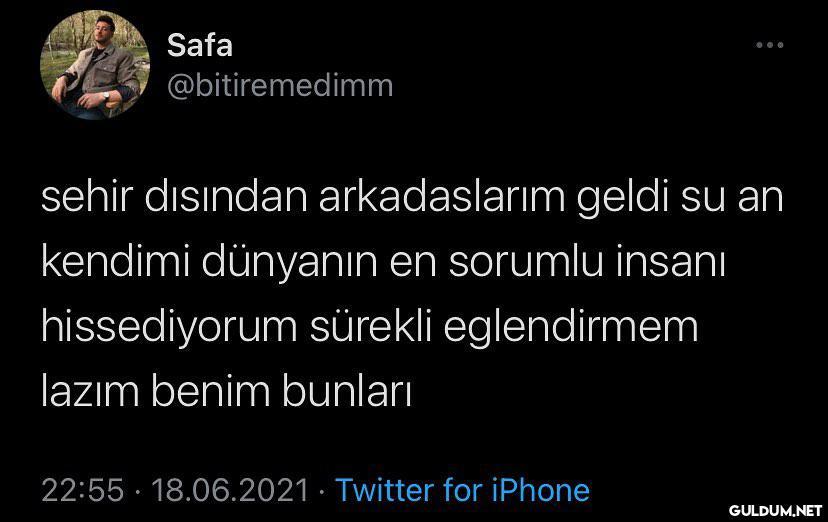This screenshot has height=522, width=828.
Task: Select the 22:55 timestamp
Action: tap(82, 490)
